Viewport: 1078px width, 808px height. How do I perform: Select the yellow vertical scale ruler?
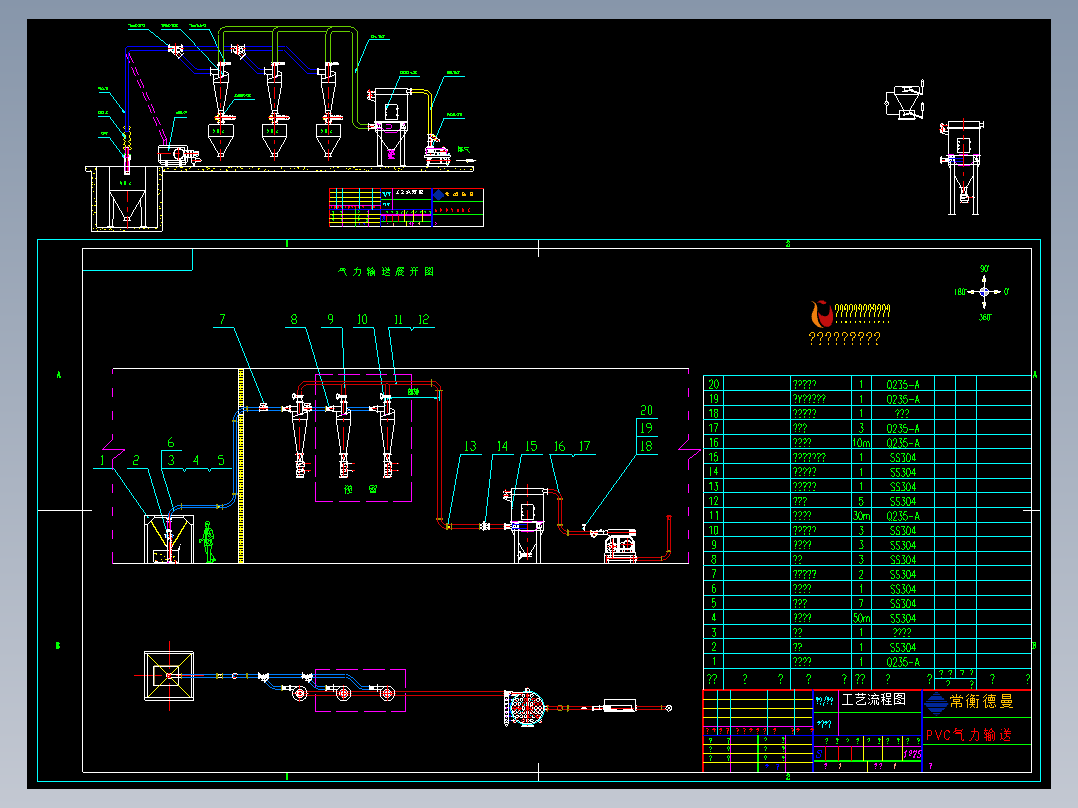[x=241, y=466]
